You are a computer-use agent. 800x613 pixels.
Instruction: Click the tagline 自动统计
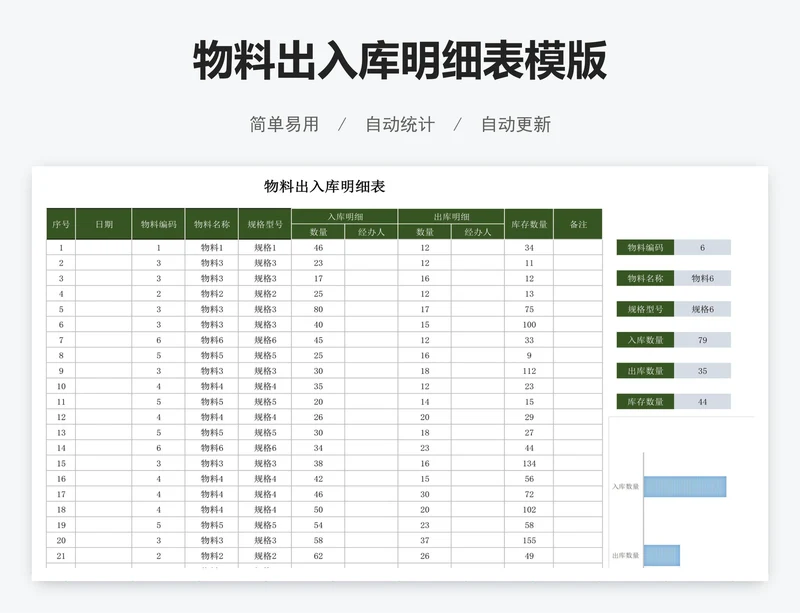click(x=400, y=125)
